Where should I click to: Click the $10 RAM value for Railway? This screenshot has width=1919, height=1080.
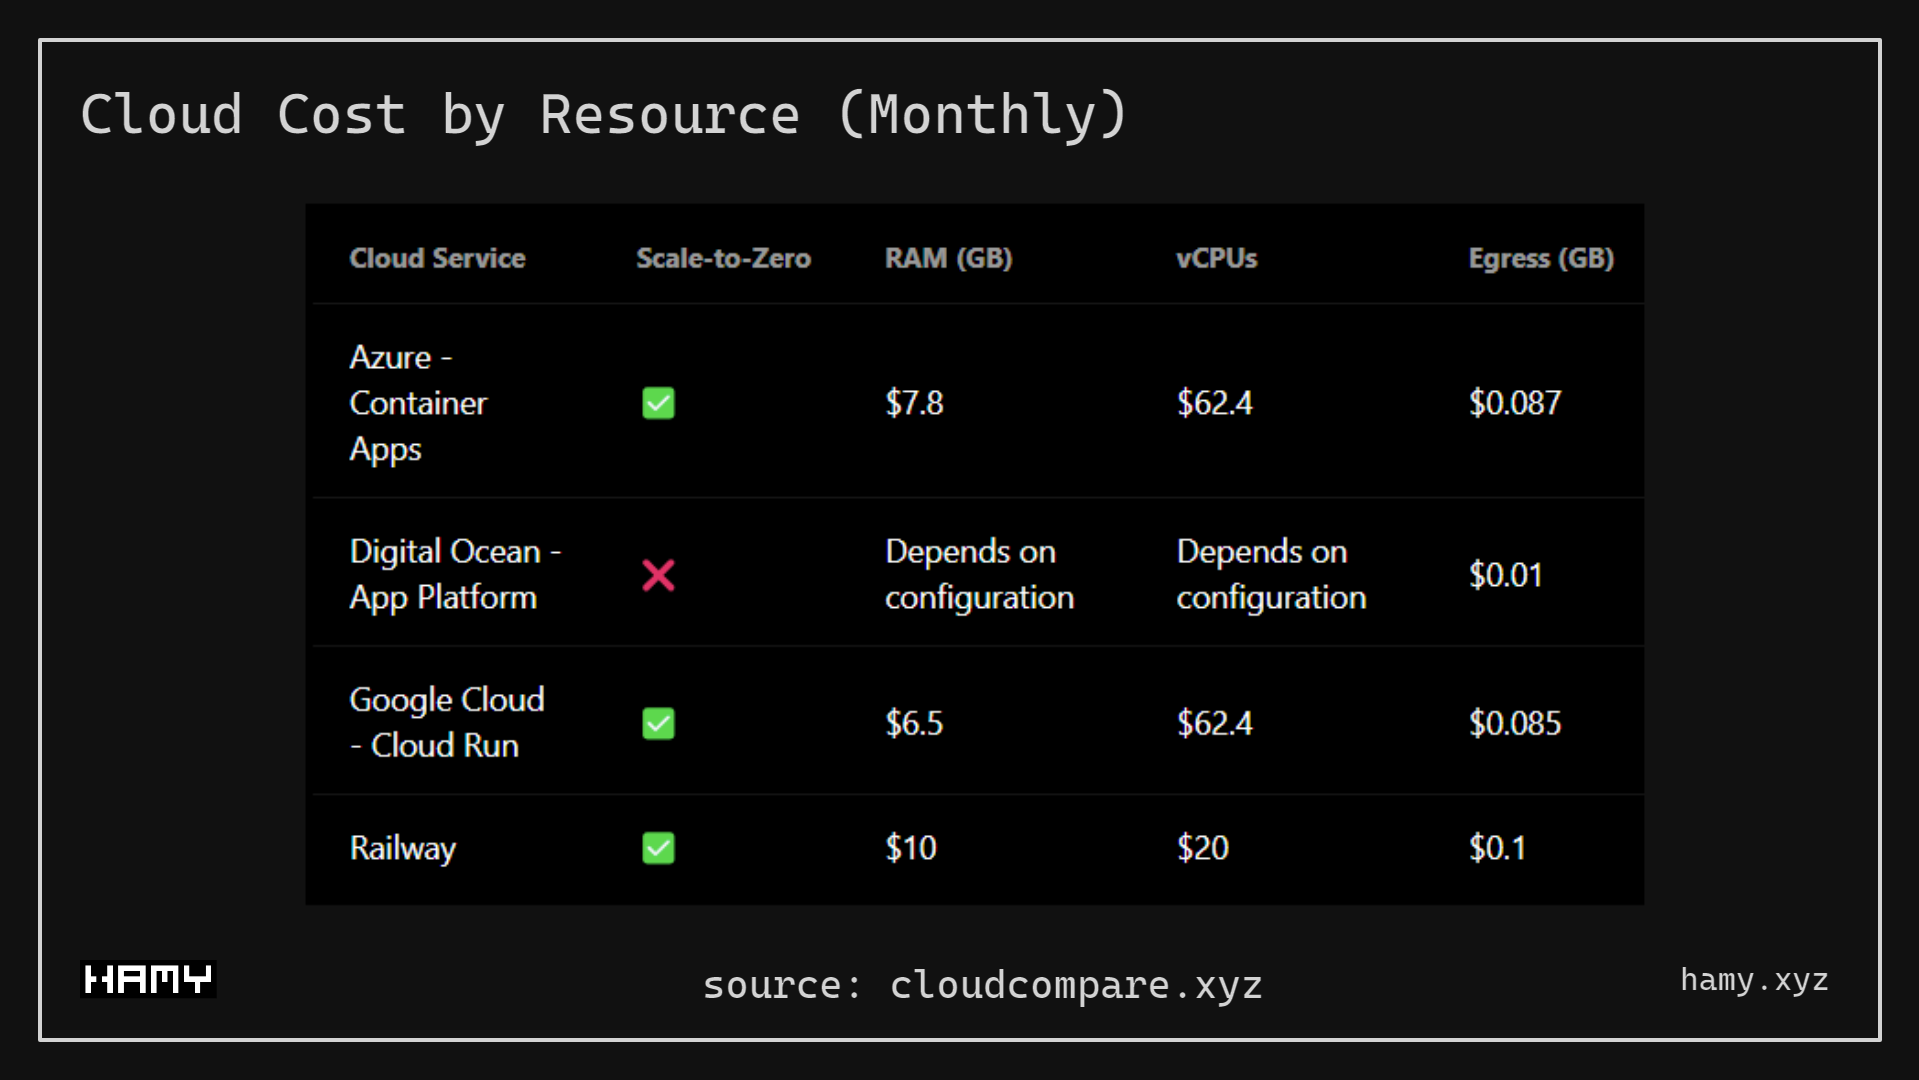click(910, 848)
